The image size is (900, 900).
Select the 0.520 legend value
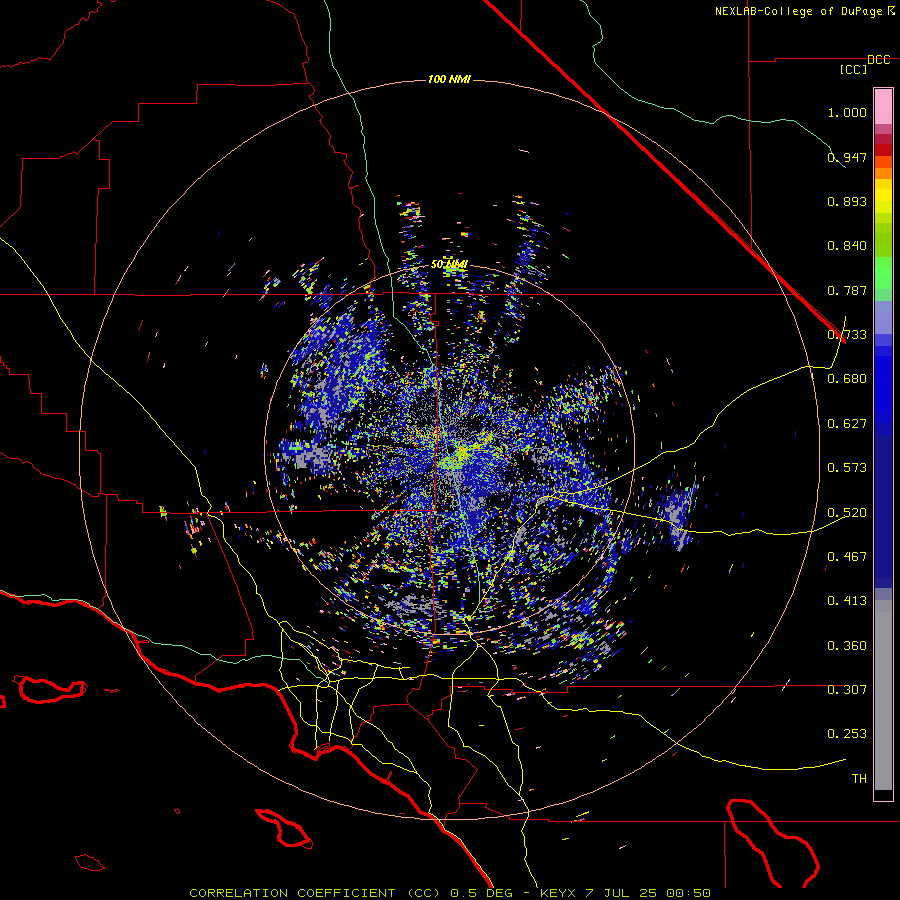point(847,513)
